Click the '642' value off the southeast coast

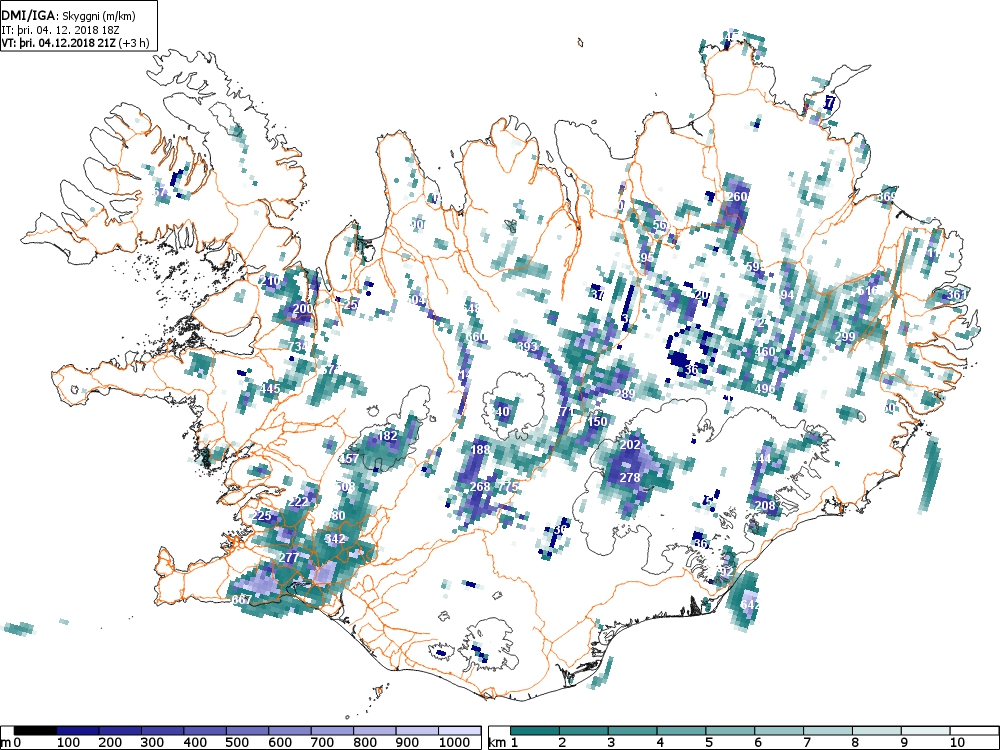point(751,603)
